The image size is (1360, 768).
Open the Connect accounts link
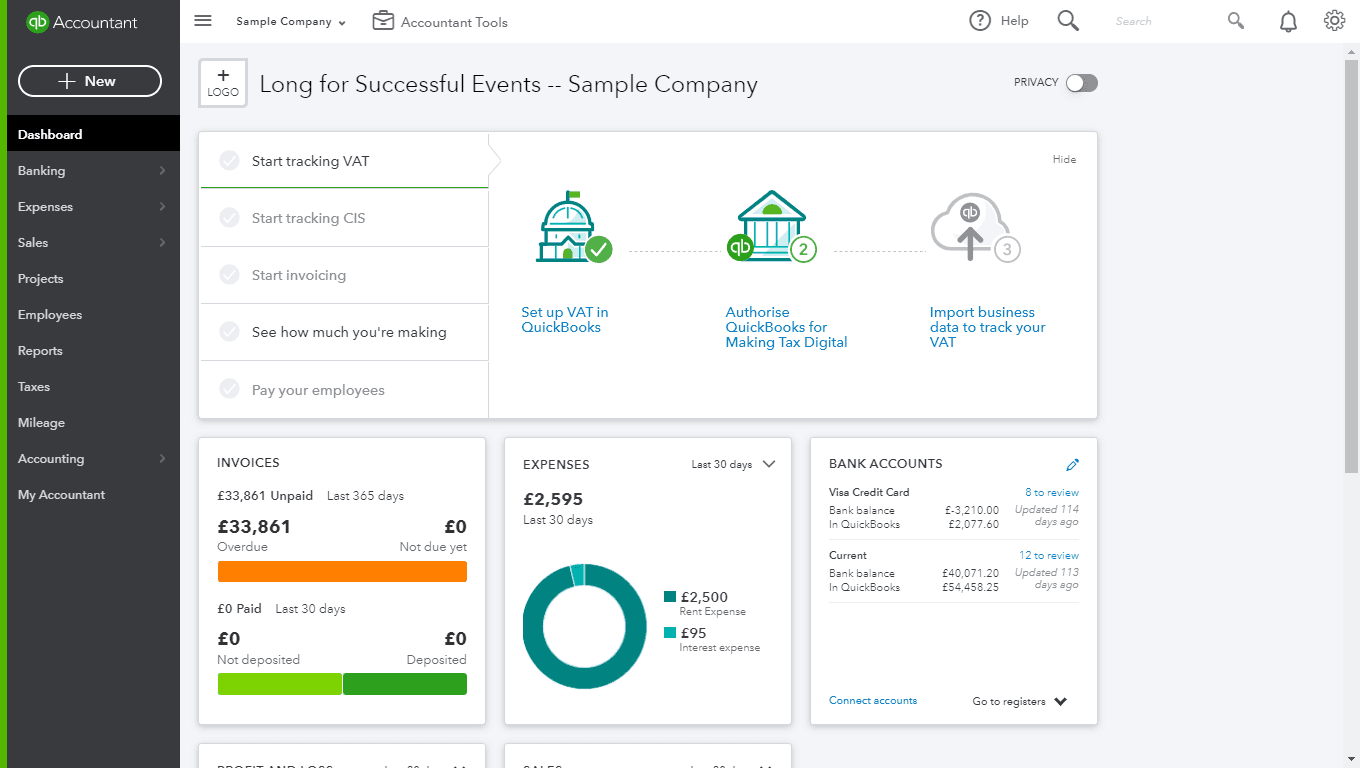(x=873, y=701)
